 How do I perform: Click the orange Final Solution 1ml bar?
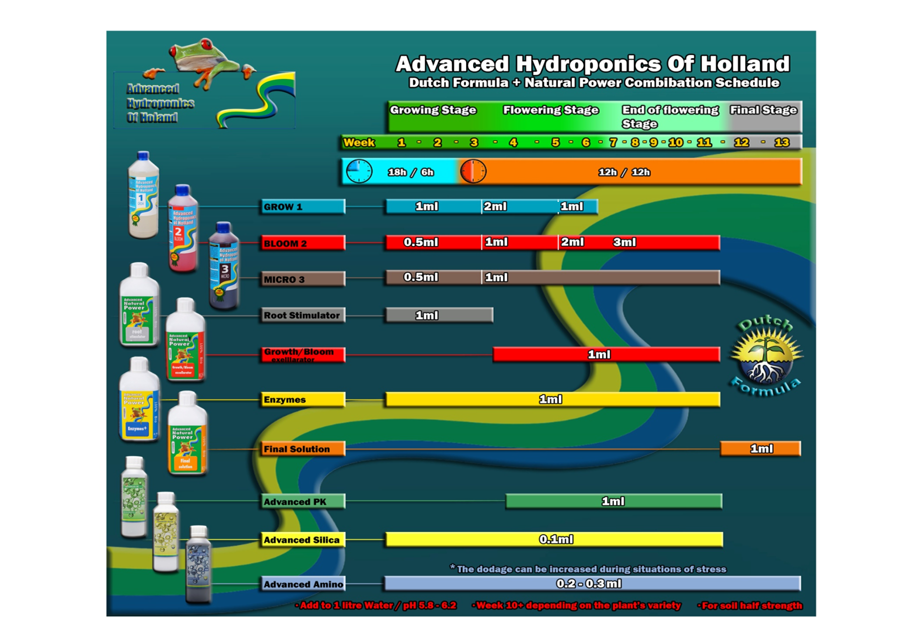coord(760,448)
